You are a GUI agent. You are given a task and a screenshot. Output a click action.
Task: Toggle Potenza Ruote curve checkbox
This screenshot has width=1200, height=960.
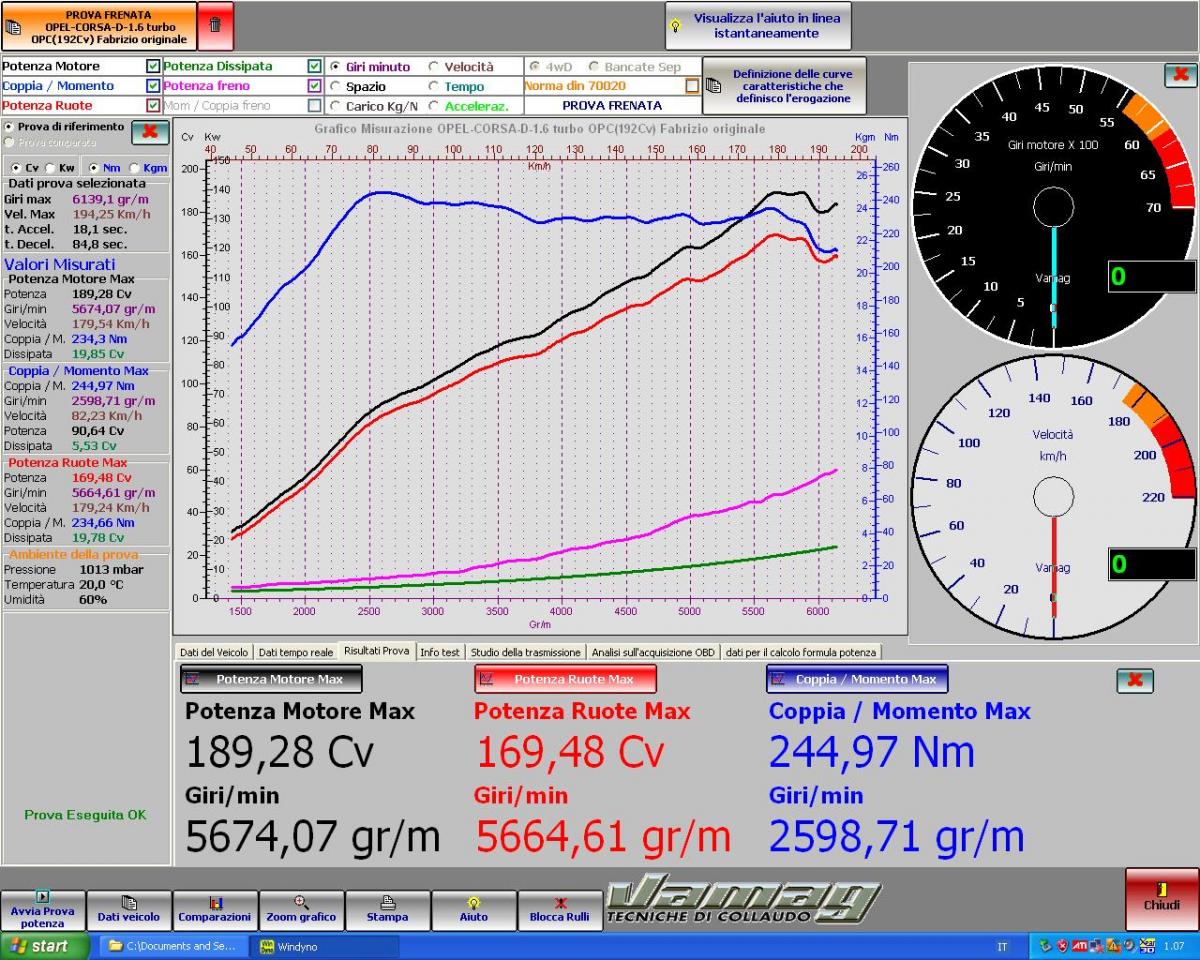(153, 105)
